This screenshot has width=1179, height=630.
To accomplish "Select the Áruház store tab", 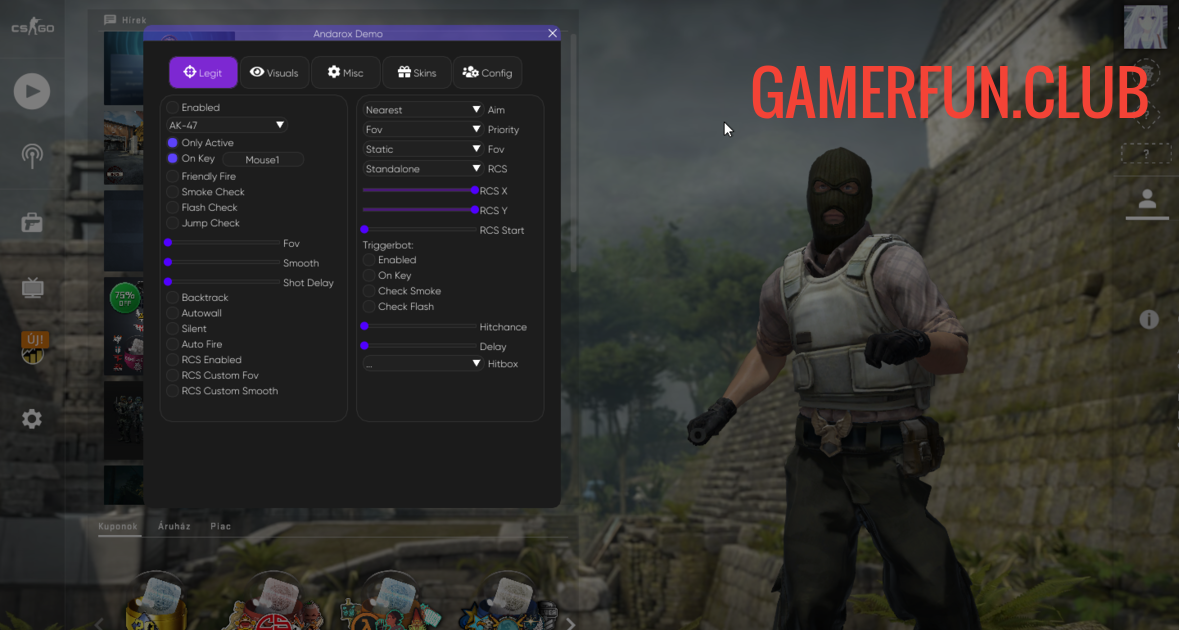I will pos(174,526).
